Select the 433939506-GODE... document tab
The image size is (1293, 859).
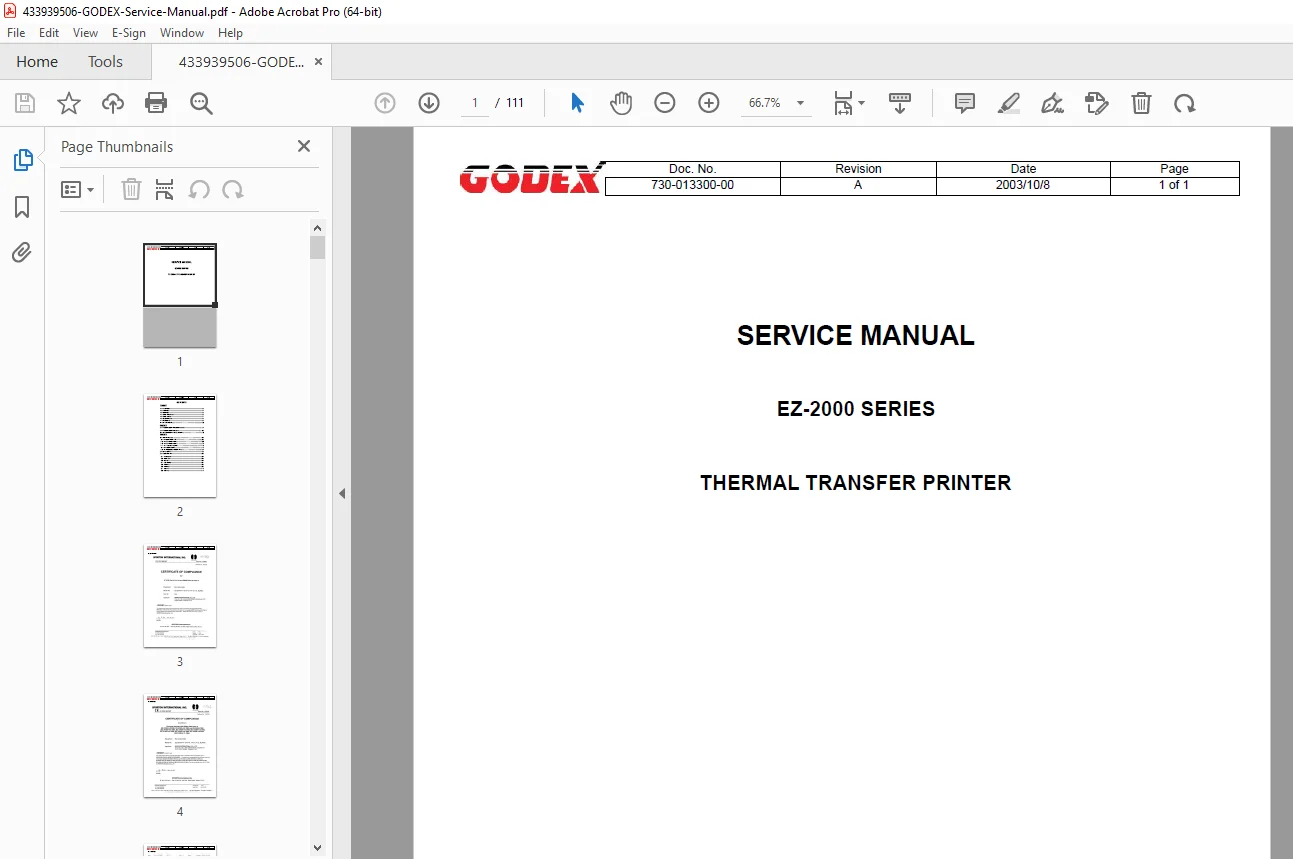pyautogui.click(x=241, y=62)
